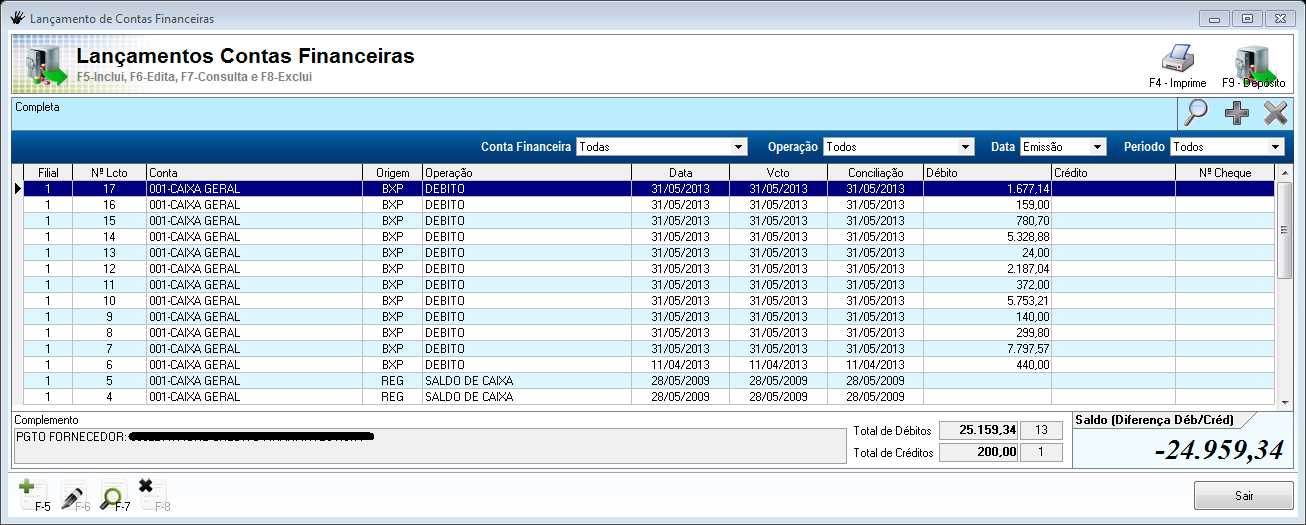
Task: Select entry 16 with débito 159,00
Action: [x=650, y=204]
